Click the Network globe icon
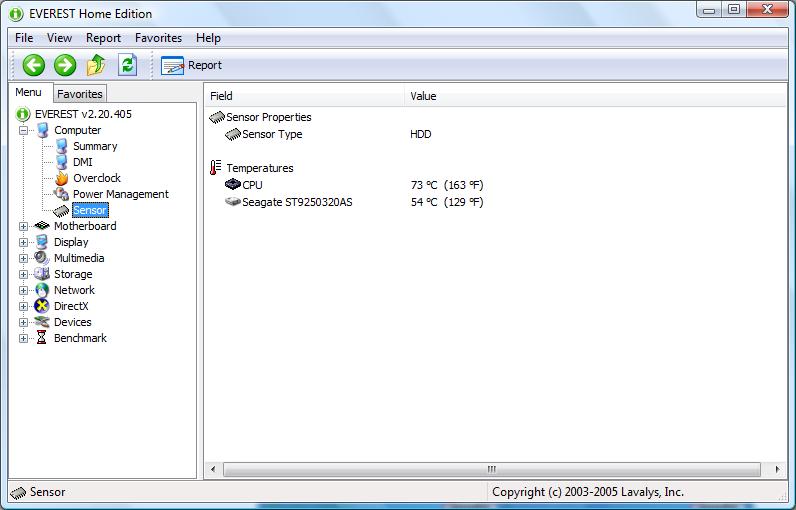The height and width of the screenshot is (510, 796). point(42,290)
